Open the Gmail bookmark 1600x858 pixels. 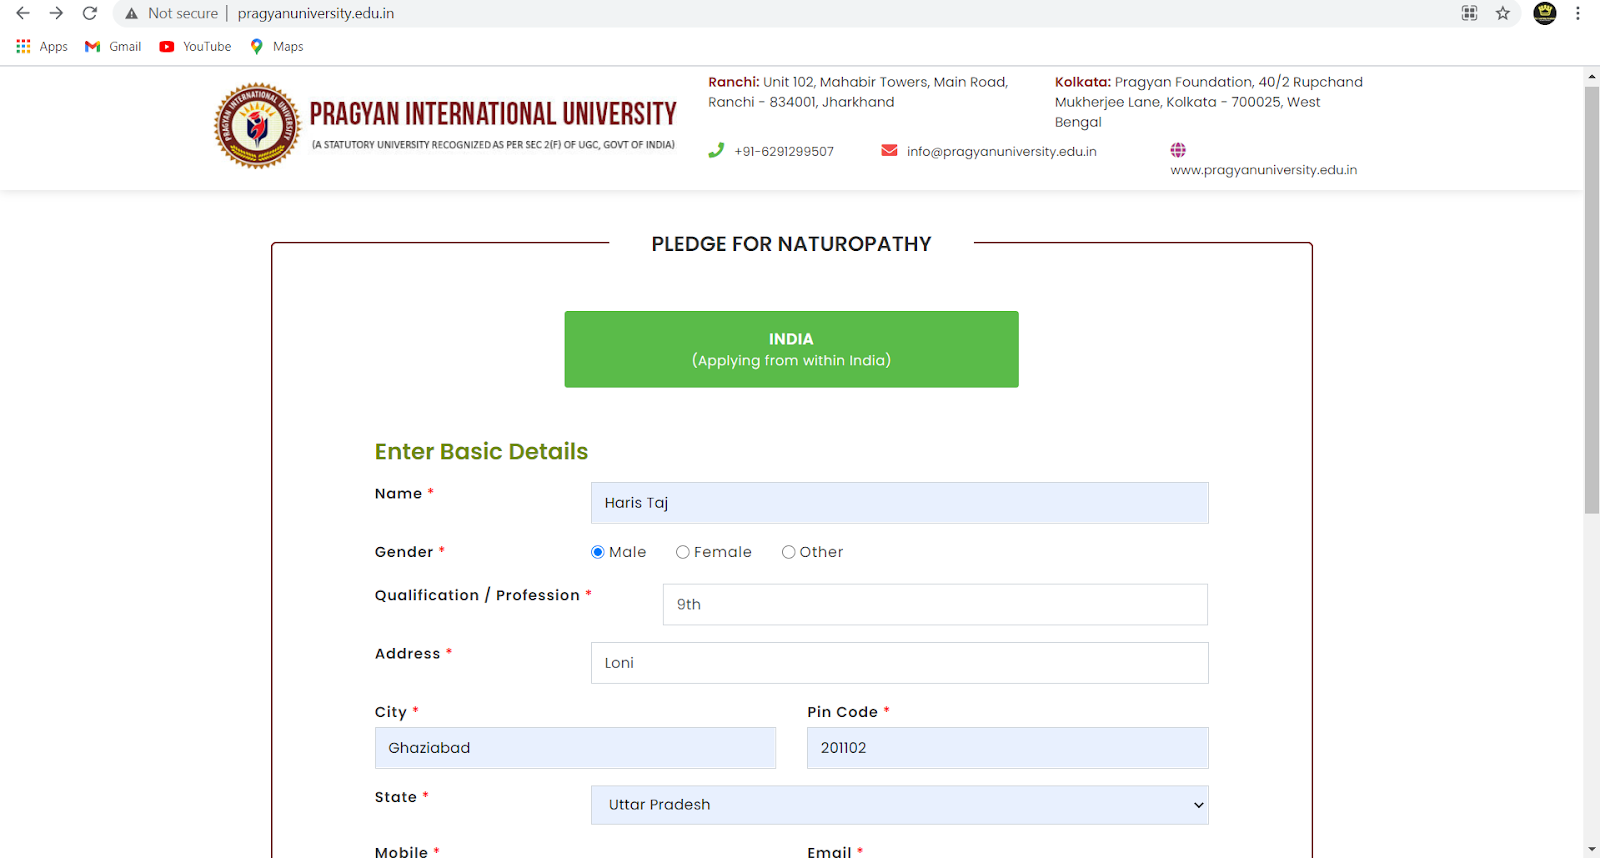113,46
